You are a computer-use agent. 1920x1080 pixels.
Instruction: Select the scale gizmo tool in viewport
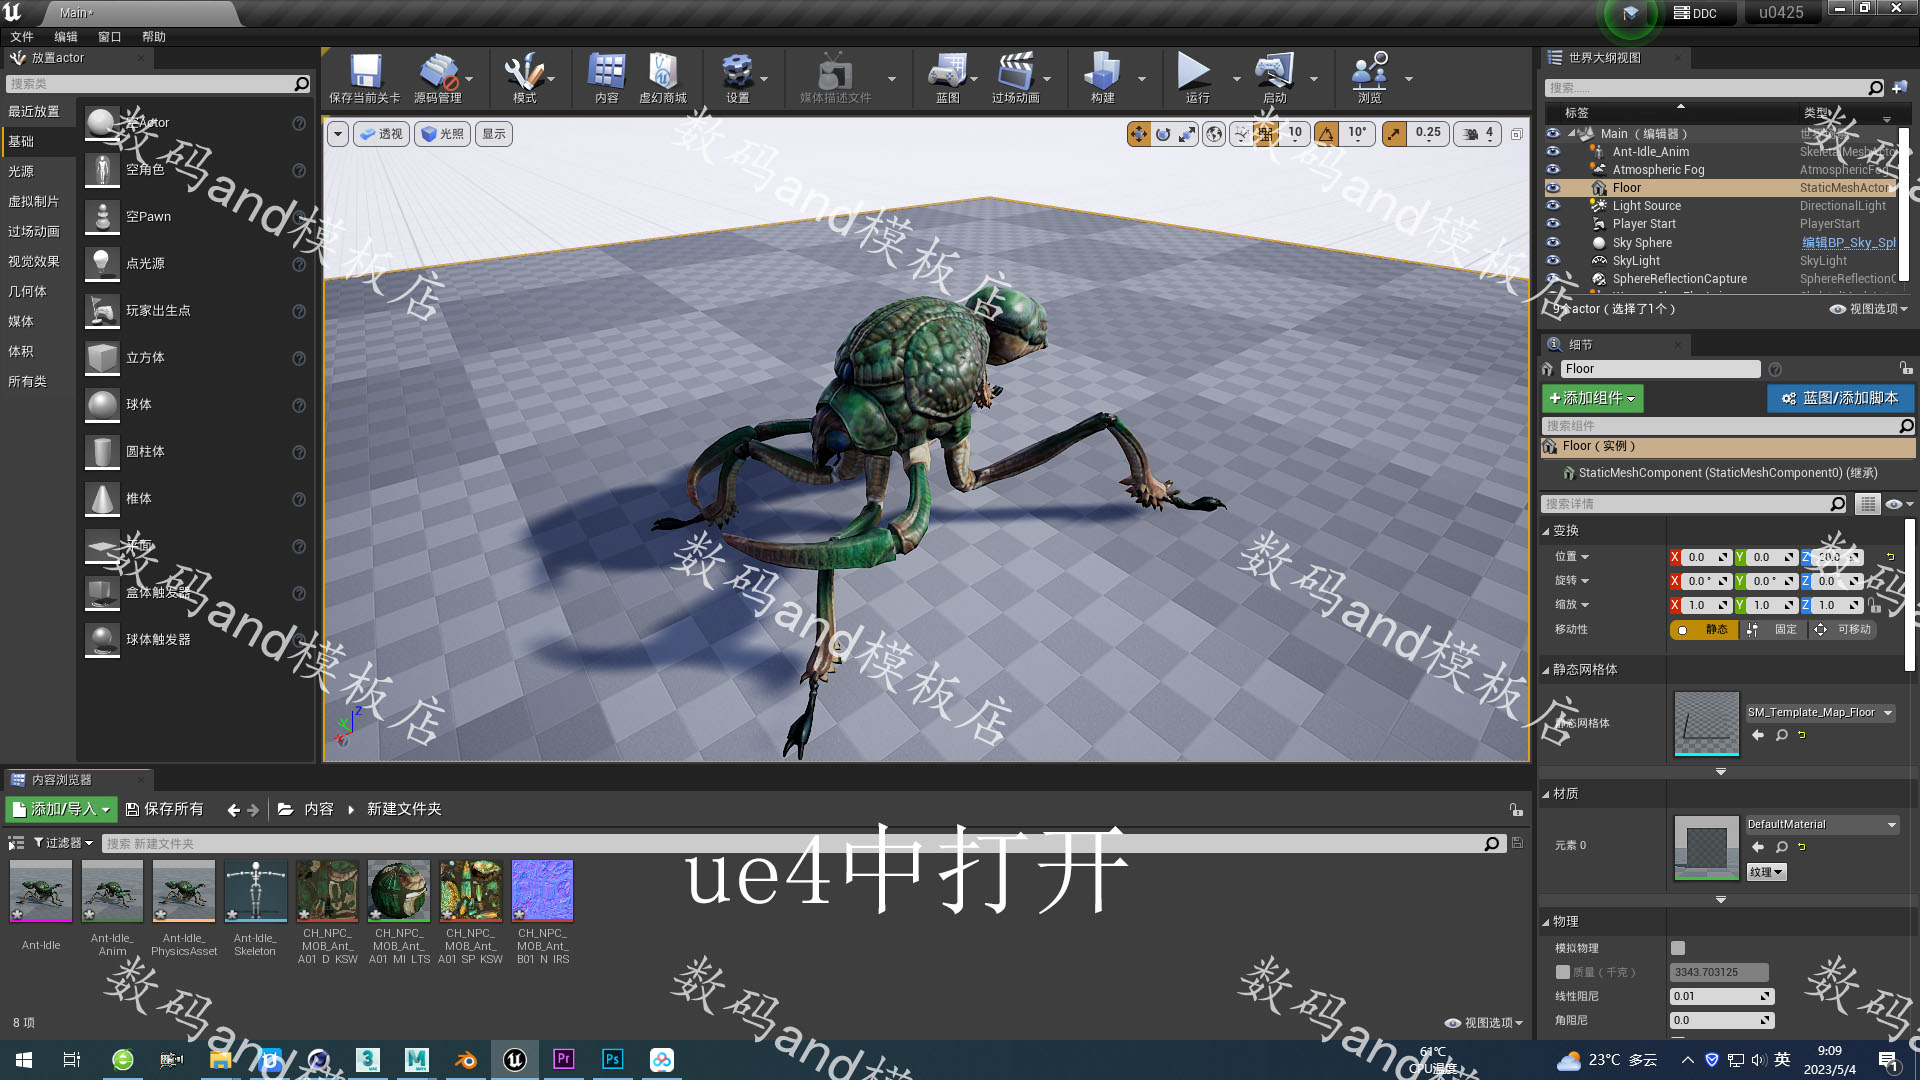1187,134
